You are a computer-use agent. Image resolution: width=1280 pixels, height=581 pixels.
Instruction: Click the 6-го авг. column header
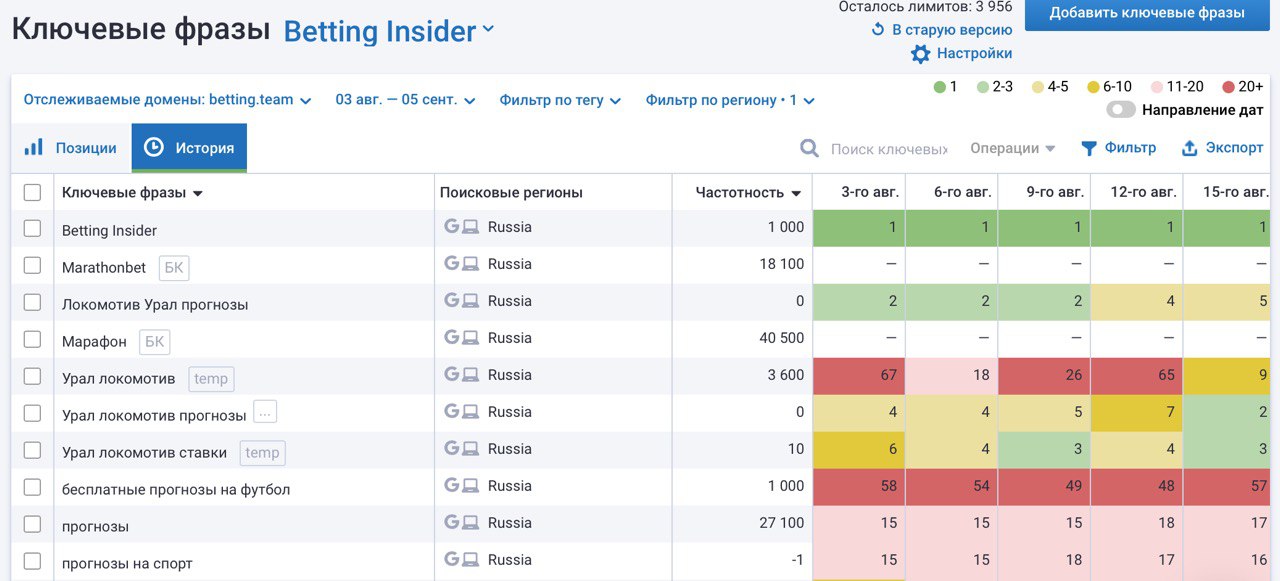click(x=951, y=192)
